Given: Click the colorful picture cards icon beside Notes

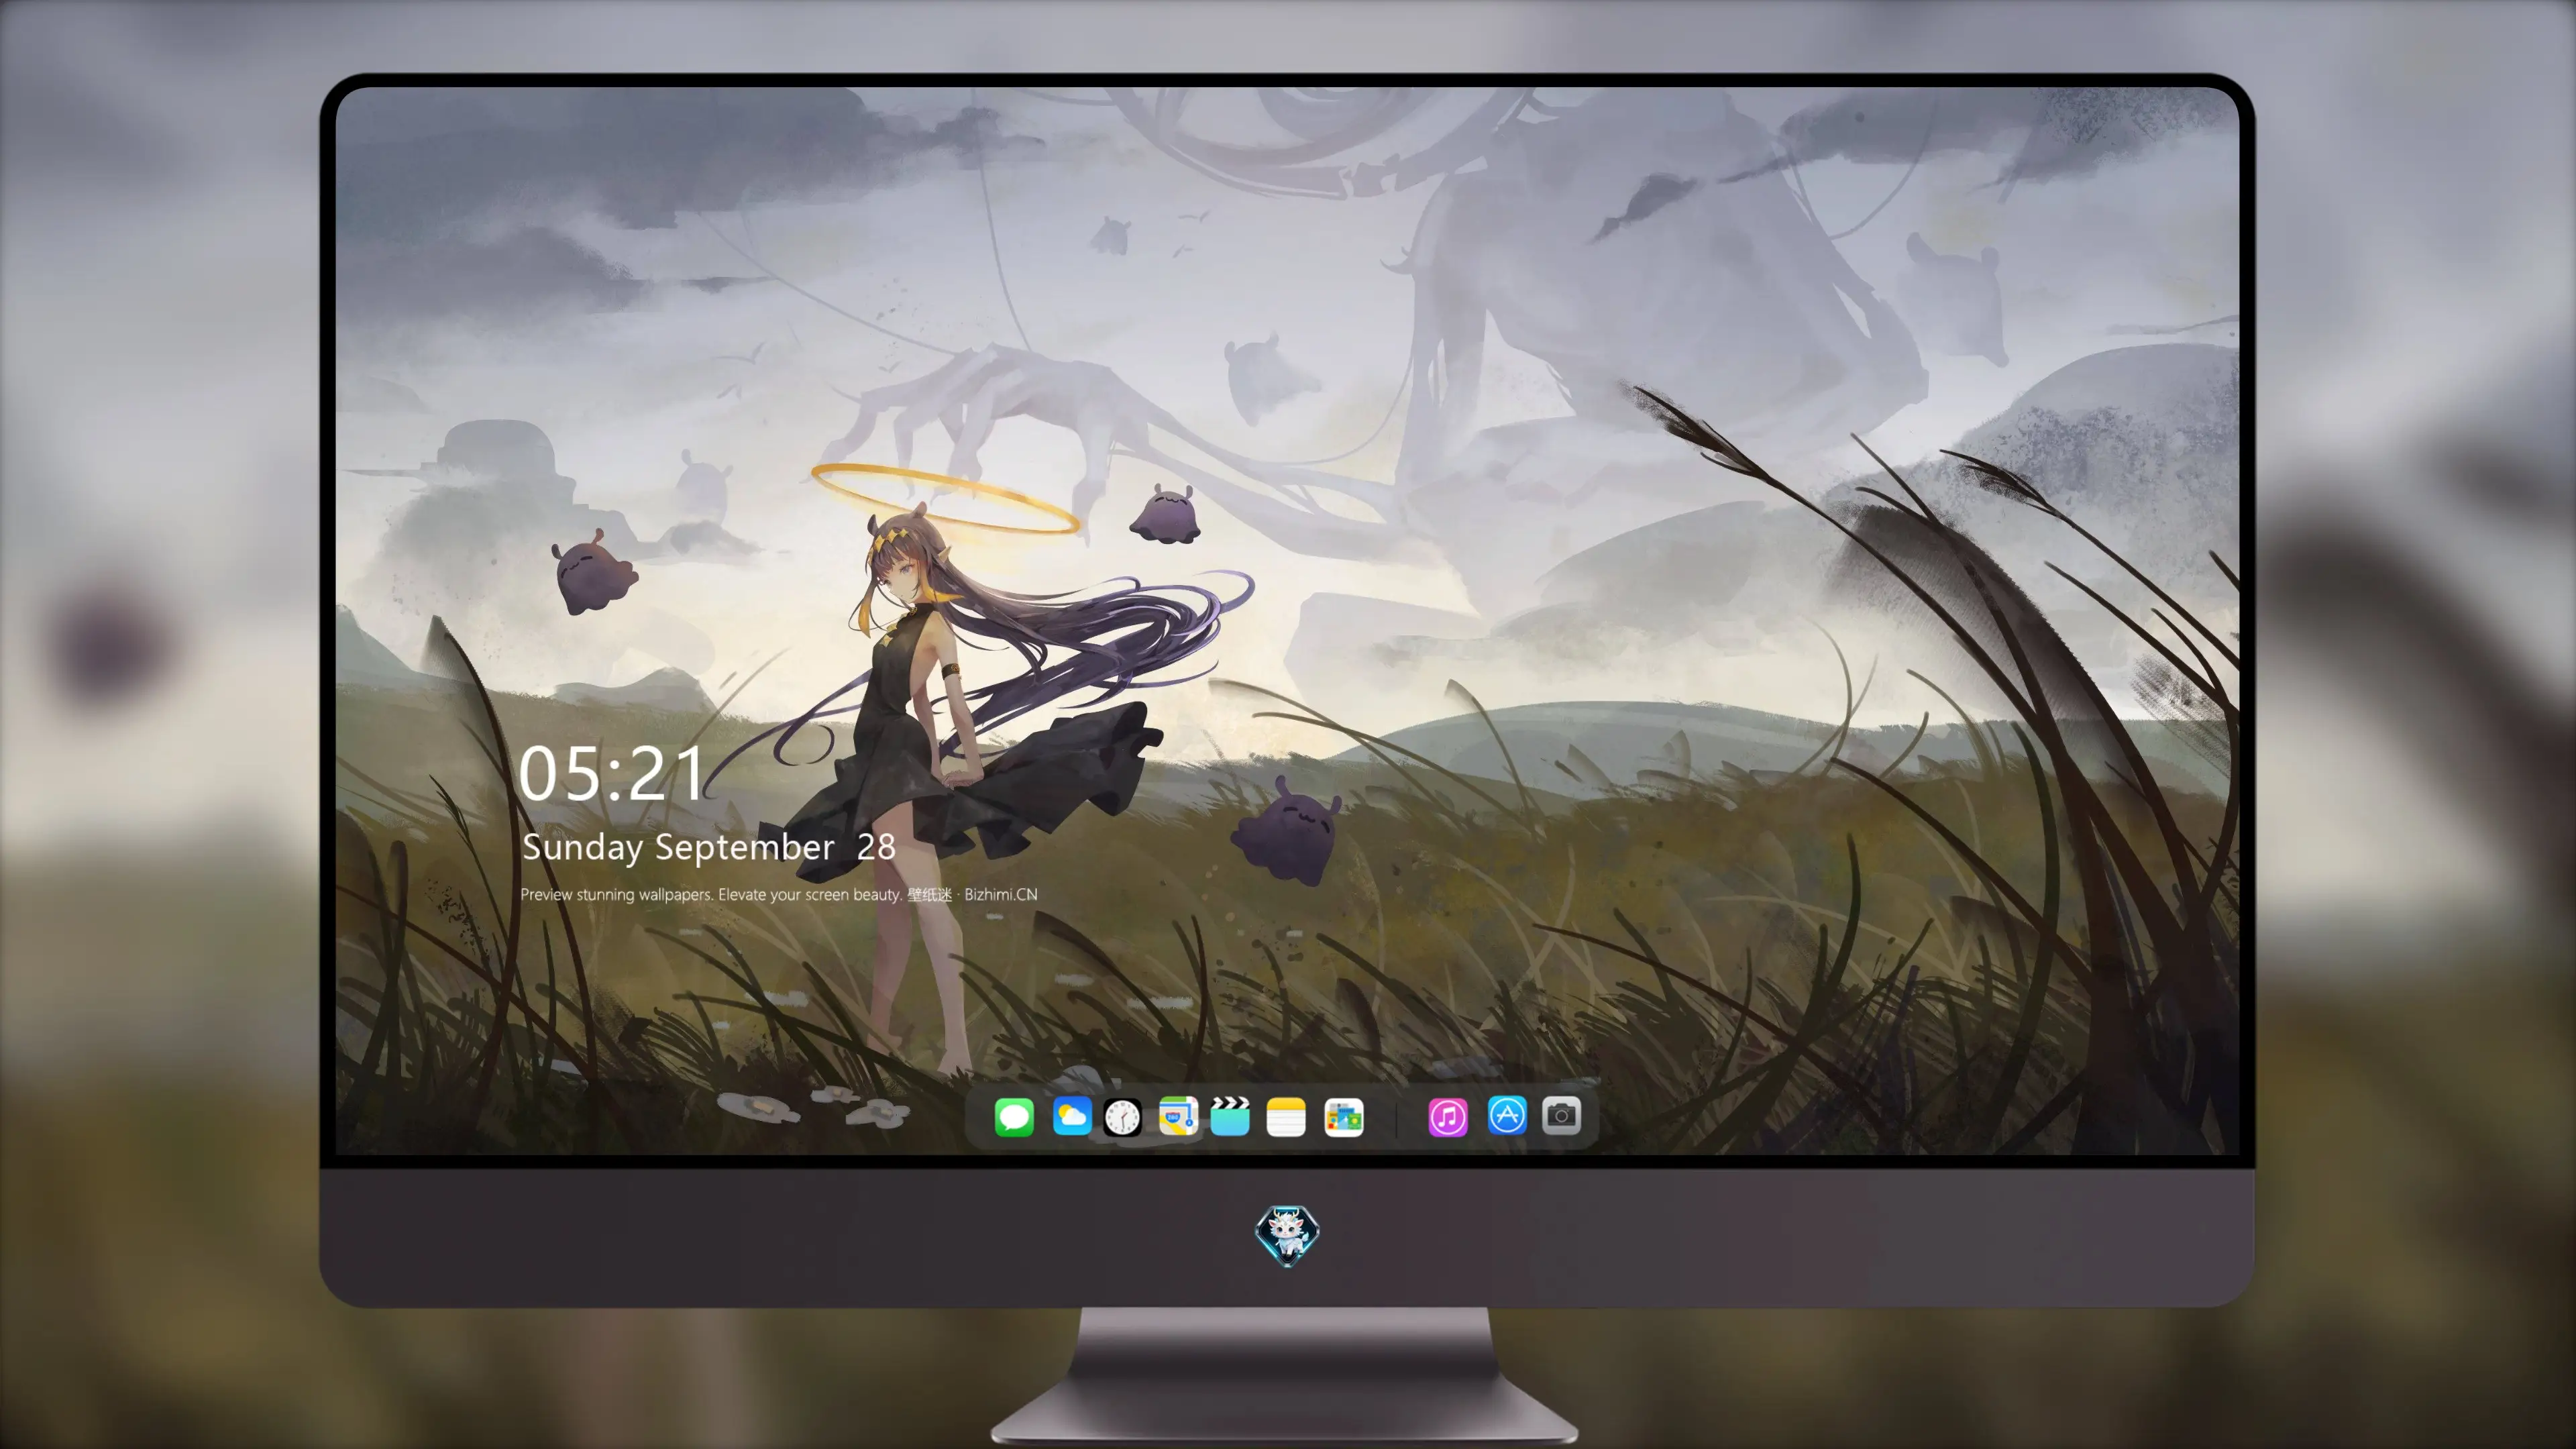Looking at the screenshot, I should pyautogui.click(x=1344, y=1117).
